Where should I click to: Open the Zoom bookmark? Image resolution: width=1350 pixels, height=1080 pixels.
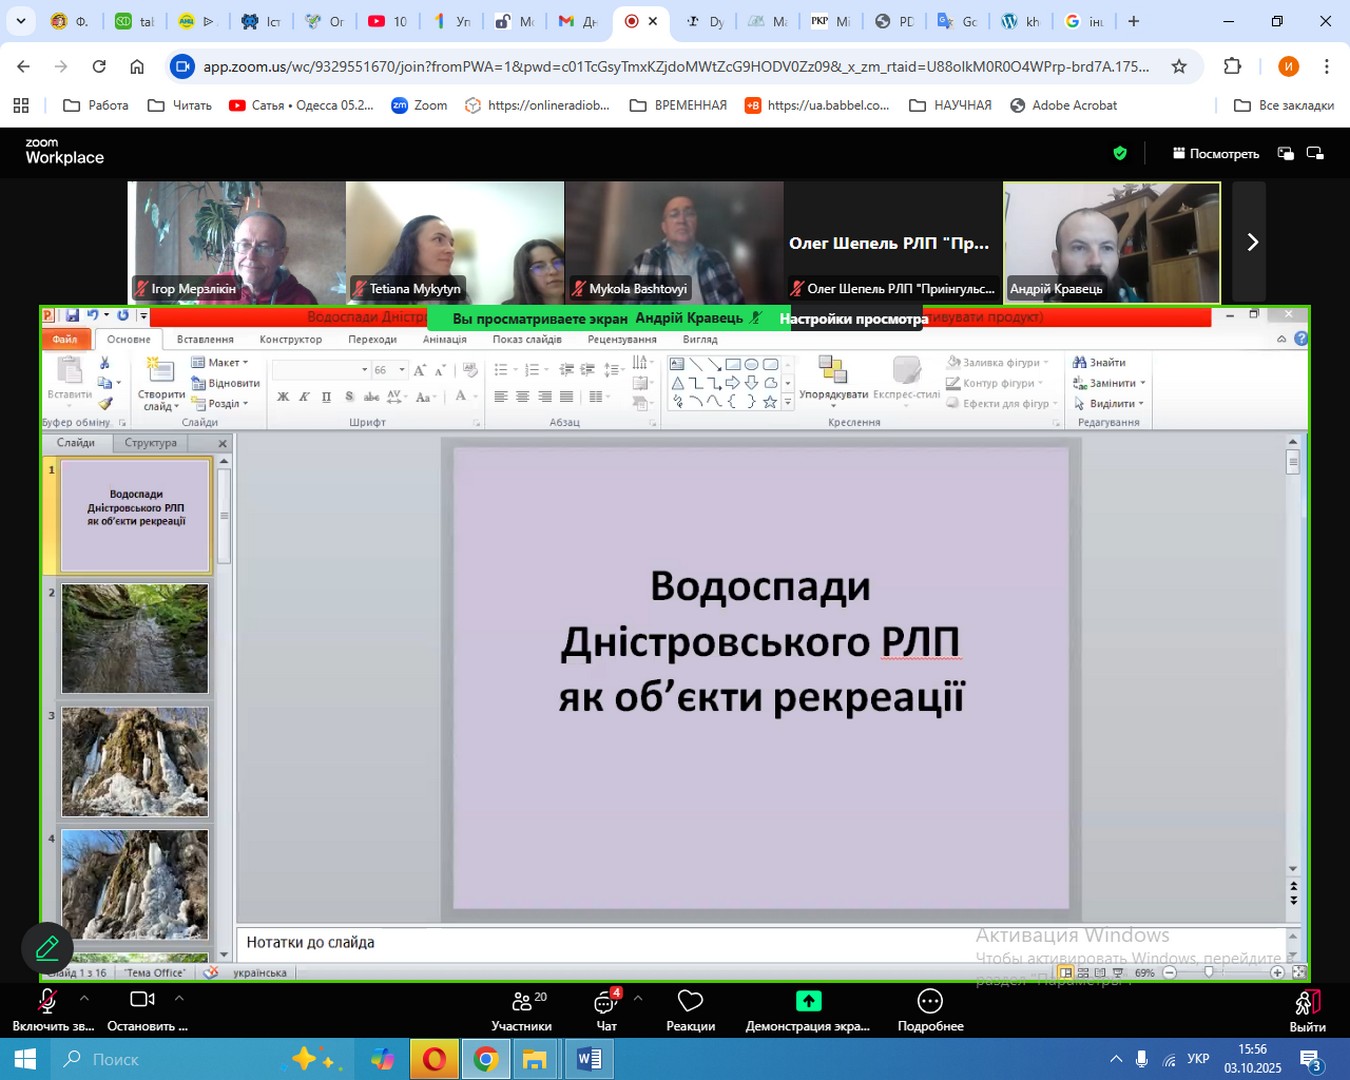coord(419,105)
